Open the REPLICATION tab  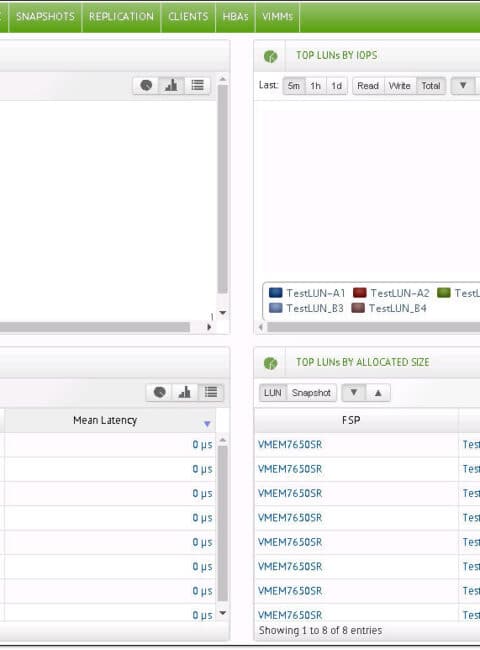click(x=121, y=17)
